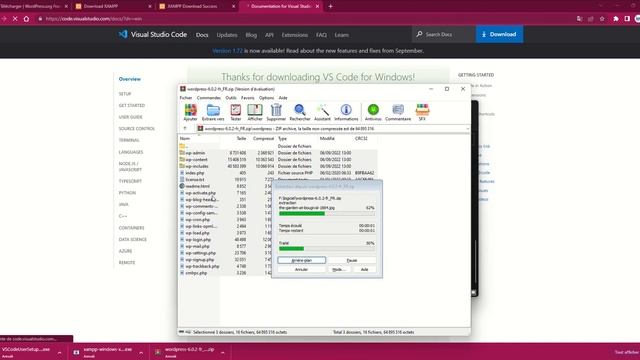Click the blue Download button
This screenshot has width=640, height=360.
(500, 34)
